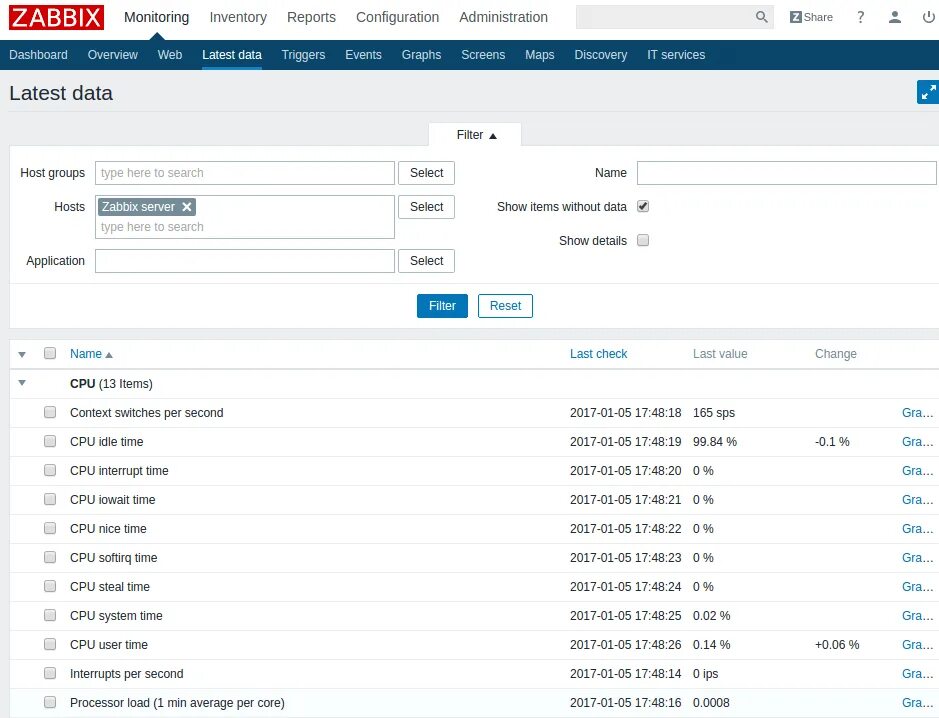Screen dimensions: 939x718
Task: Click the power sign-out icon
Action: pos(929,17)
